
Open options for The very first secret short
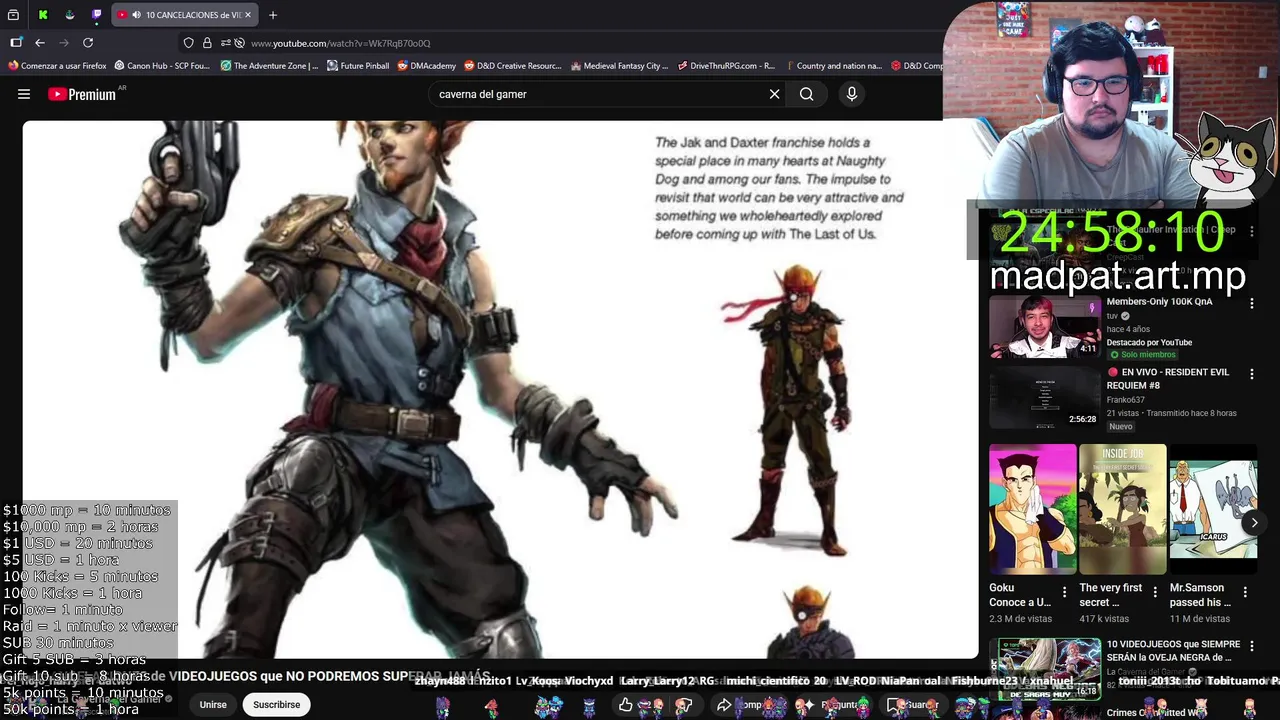click(x=1155, y=592)
